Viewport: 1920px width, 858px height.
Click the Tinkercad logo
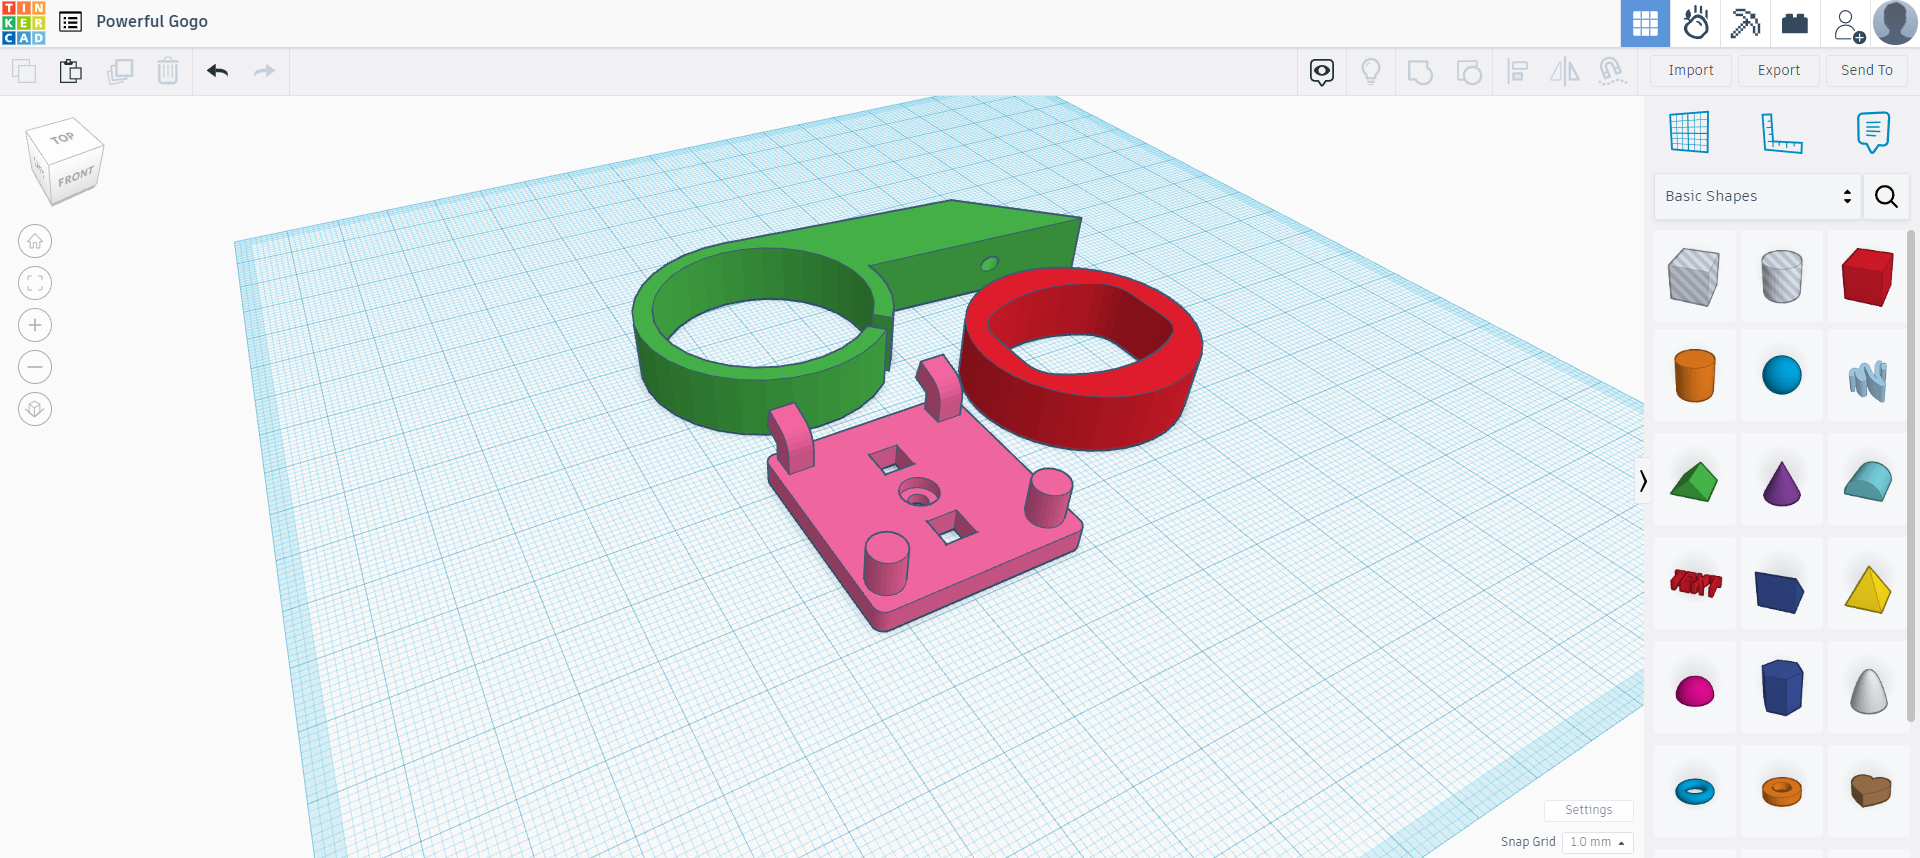coord(23,23)
